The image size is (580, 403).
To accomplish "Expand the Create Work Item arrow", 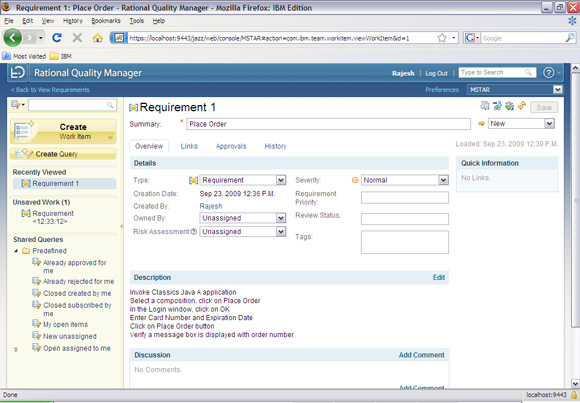I will coord(110,138).
